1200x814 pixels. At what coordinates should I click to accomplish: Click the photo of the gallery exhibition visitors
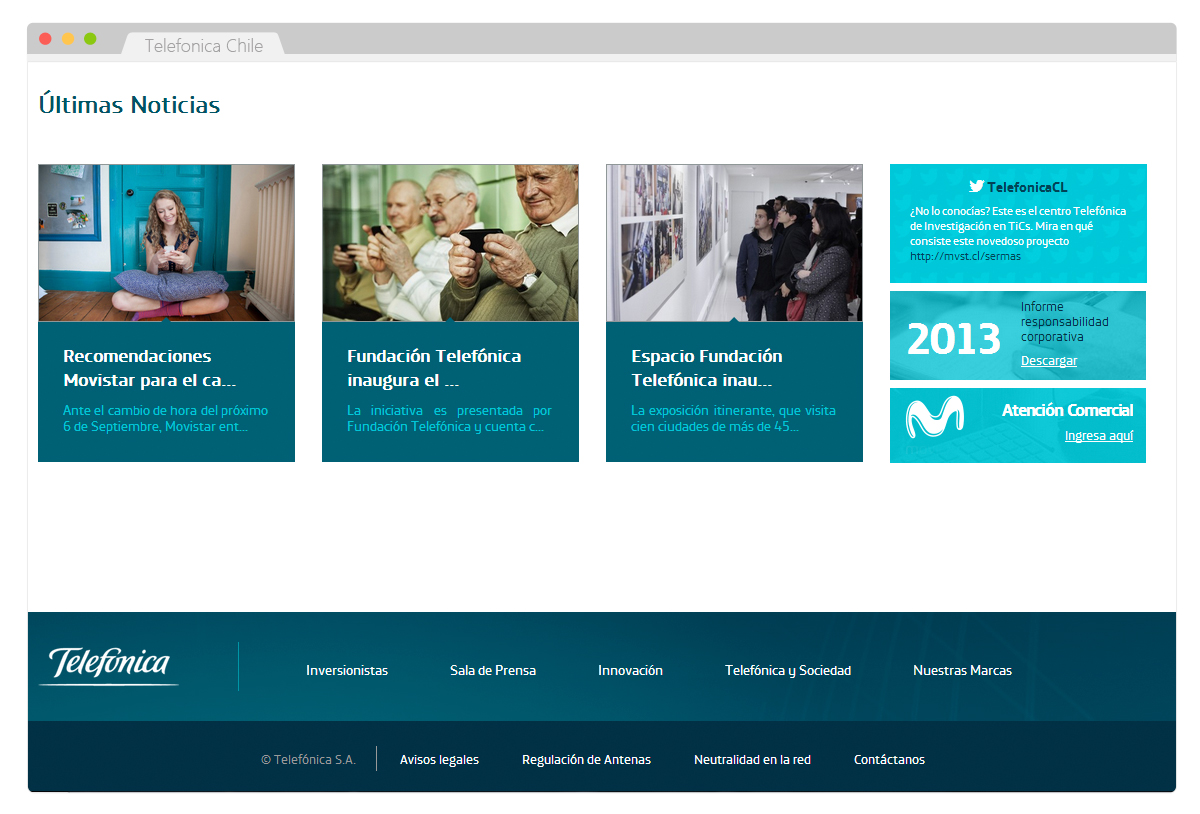734,243
